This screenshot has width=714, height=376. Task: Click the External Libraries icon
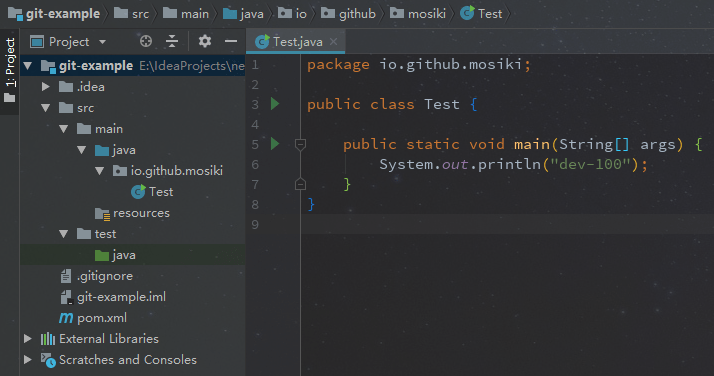[x=48, y=339]
